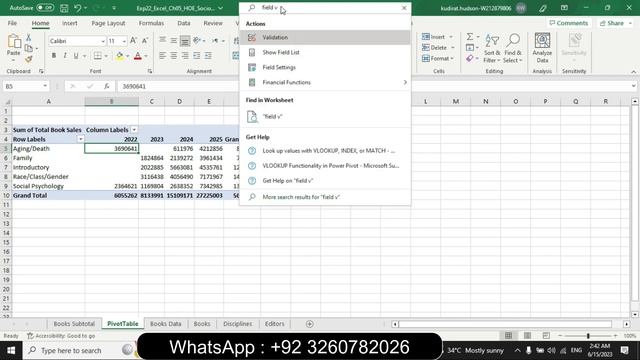Switch to the Page Layout tab
The image size is (640, 360).
point(108,23)
